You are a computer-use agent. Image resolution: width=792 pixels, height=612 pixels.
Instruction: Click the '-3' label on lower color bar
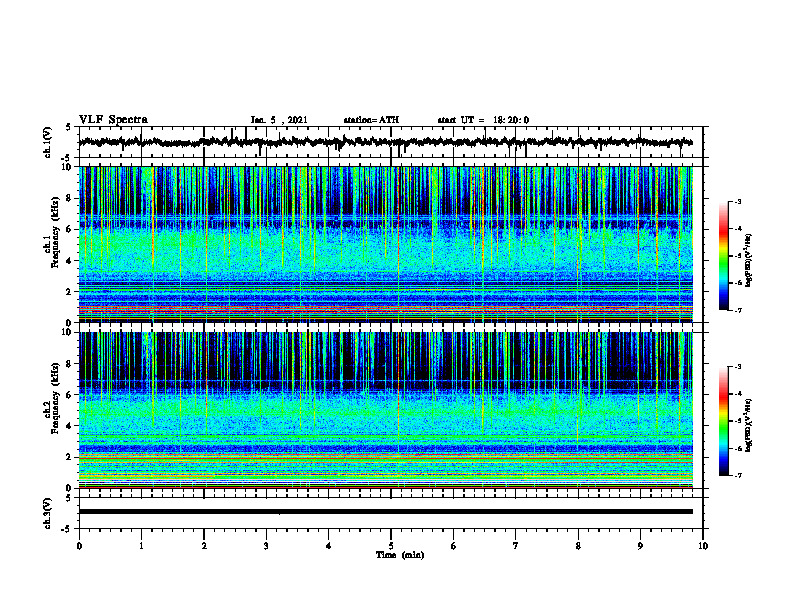[x=738, y=367]
